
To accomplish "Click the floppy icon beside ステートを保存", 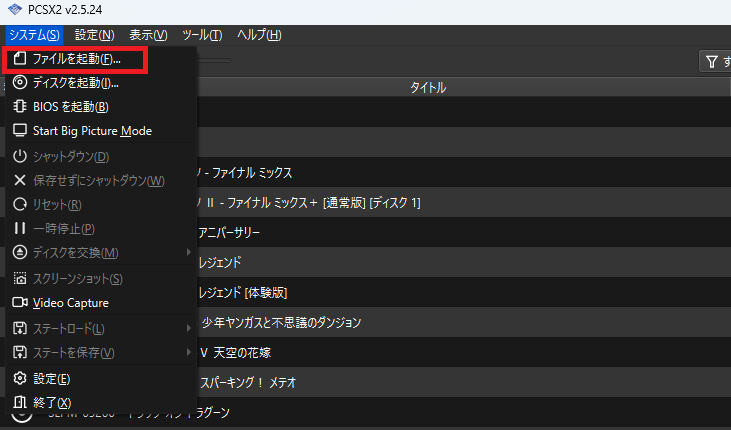I will [20, 352].
